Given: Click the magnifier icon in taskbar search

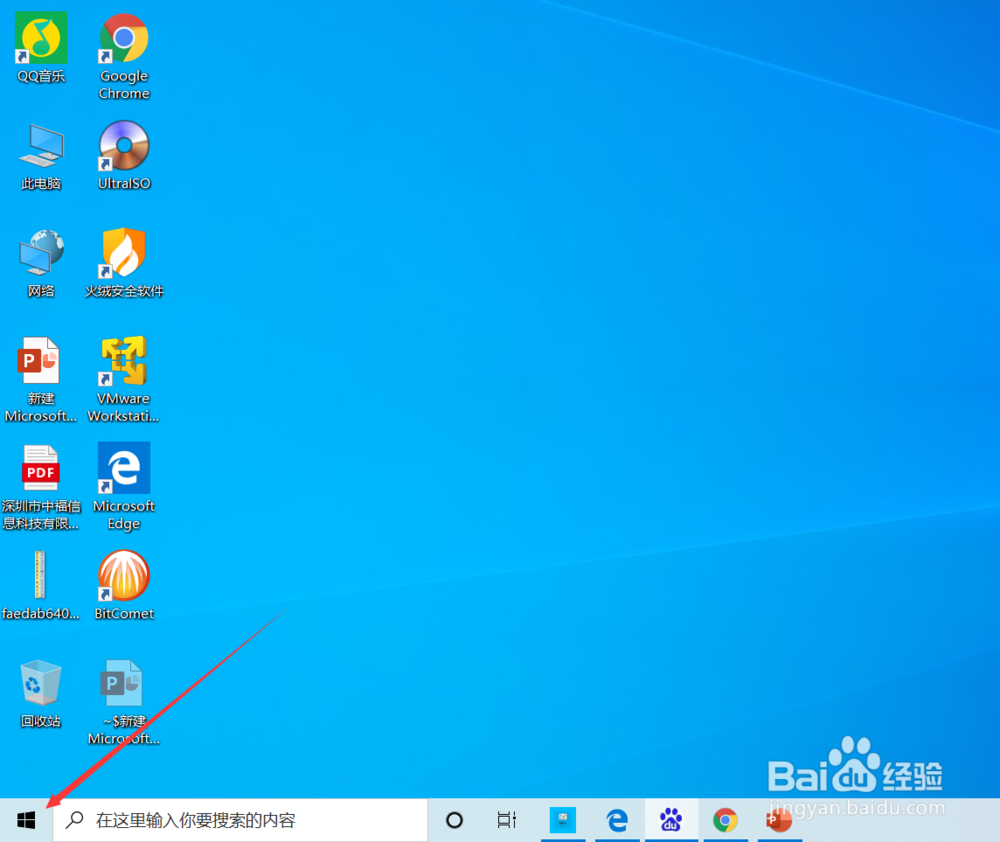Looking at the screenshot, I should (75, 820).
